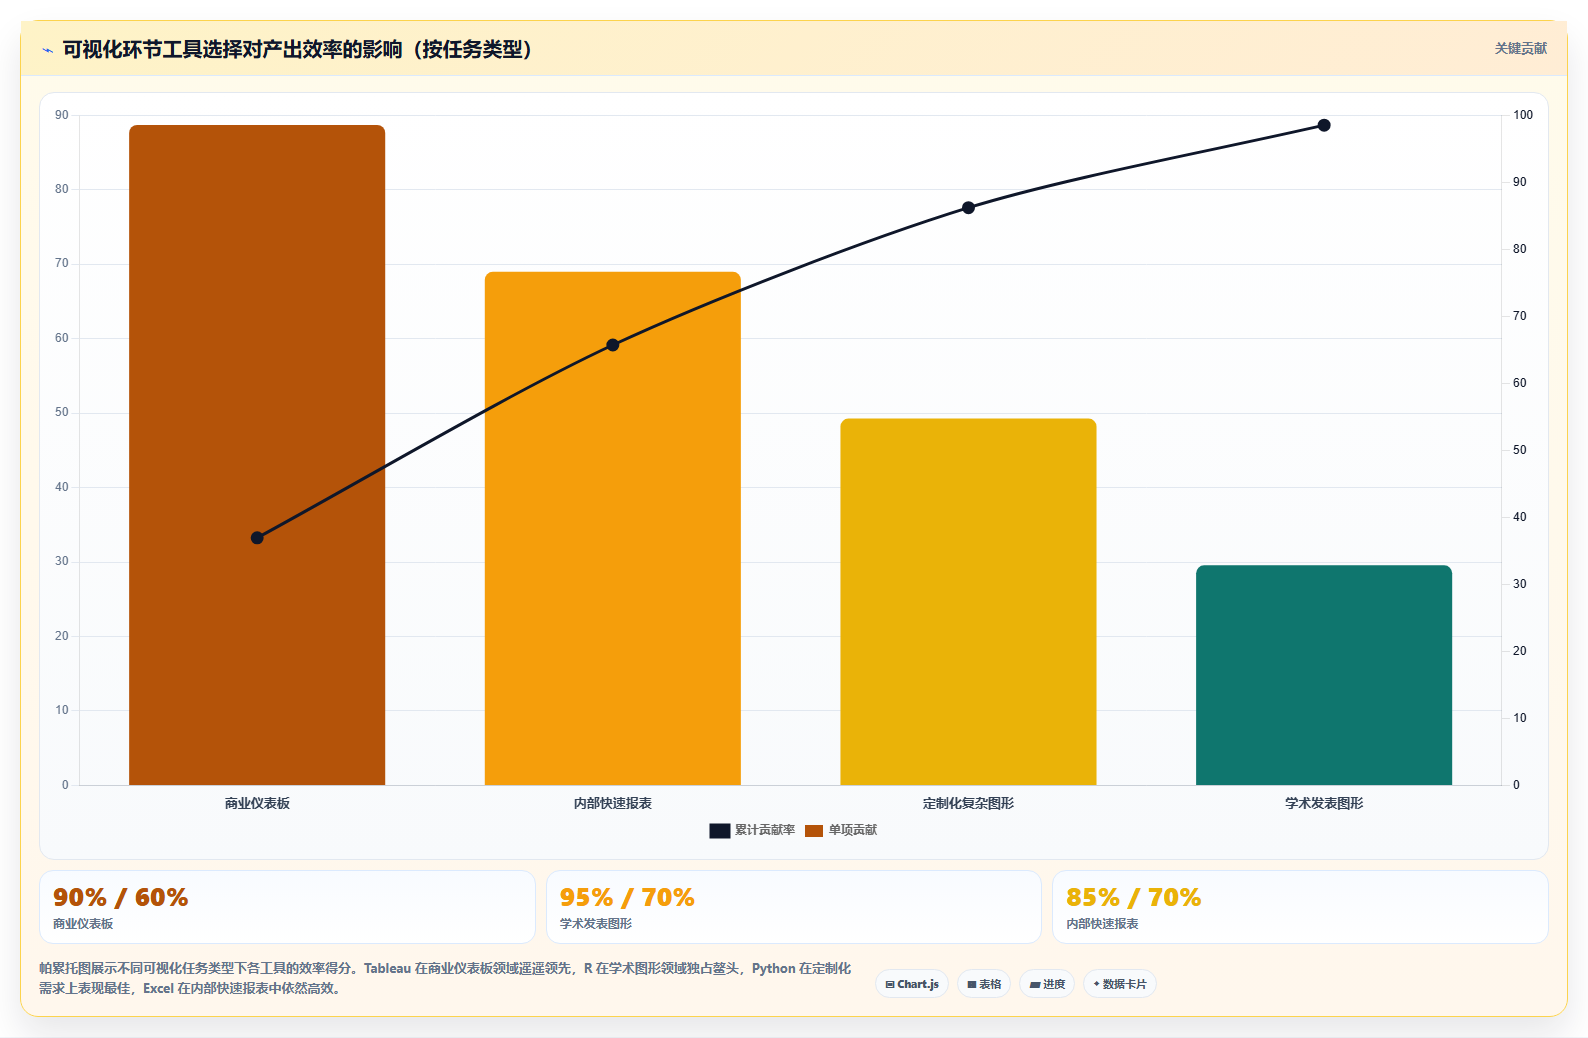Select the yellow 定制化复杂图形 bar
This screenshot has height=1038, width=1588.
click(968, 602)
